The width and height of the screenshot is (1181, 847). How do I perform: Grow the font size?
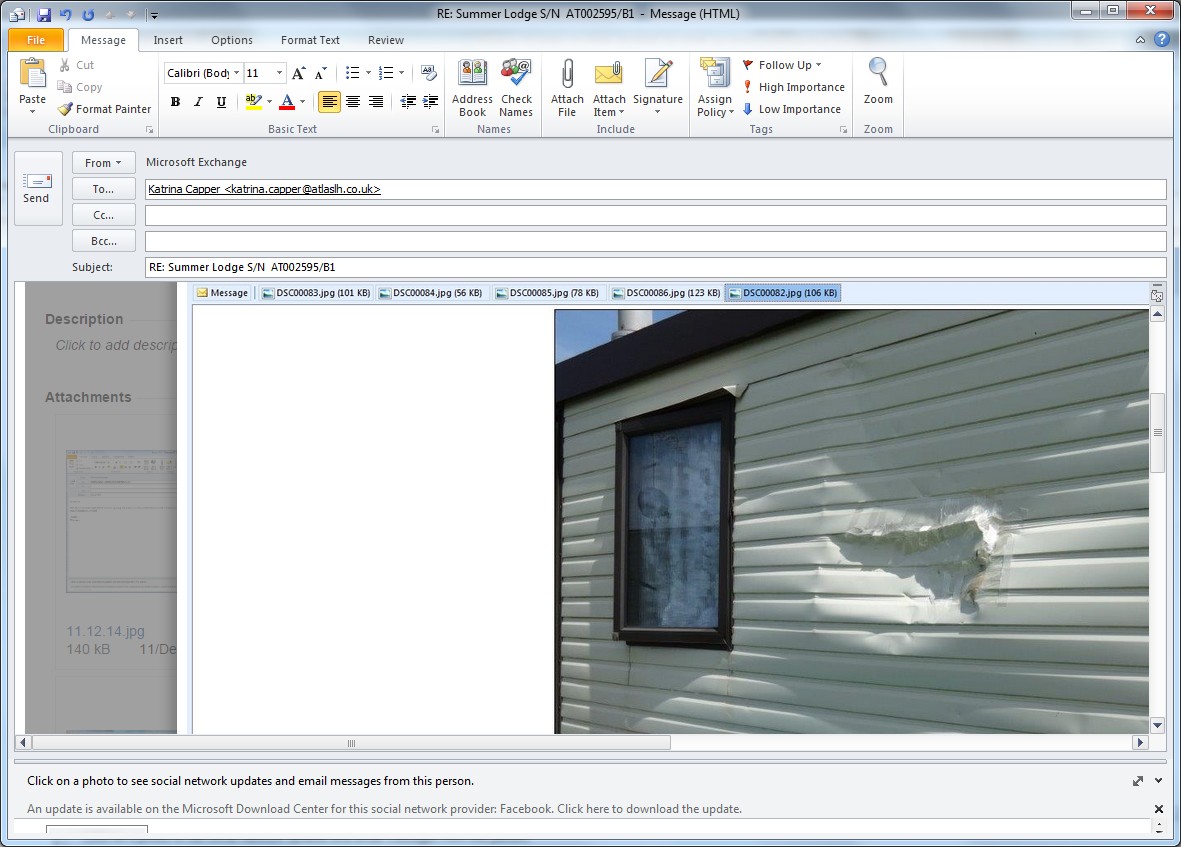tap(298, 73)
